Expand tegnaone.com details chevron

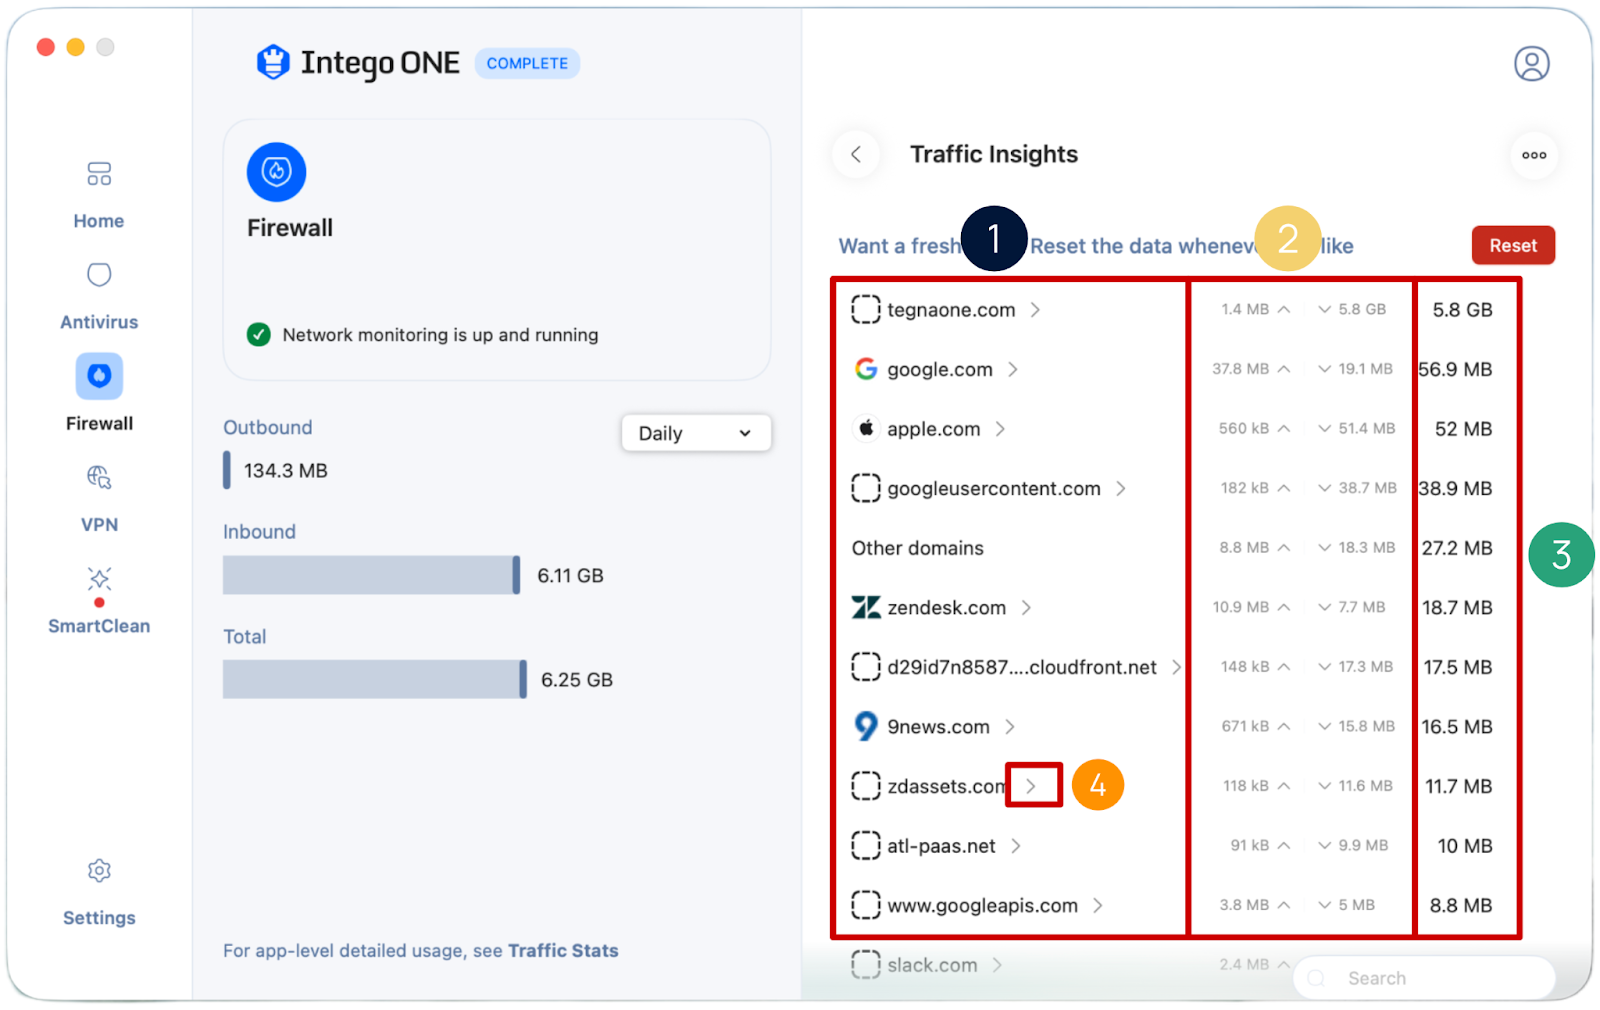(x=1035, y=310)
